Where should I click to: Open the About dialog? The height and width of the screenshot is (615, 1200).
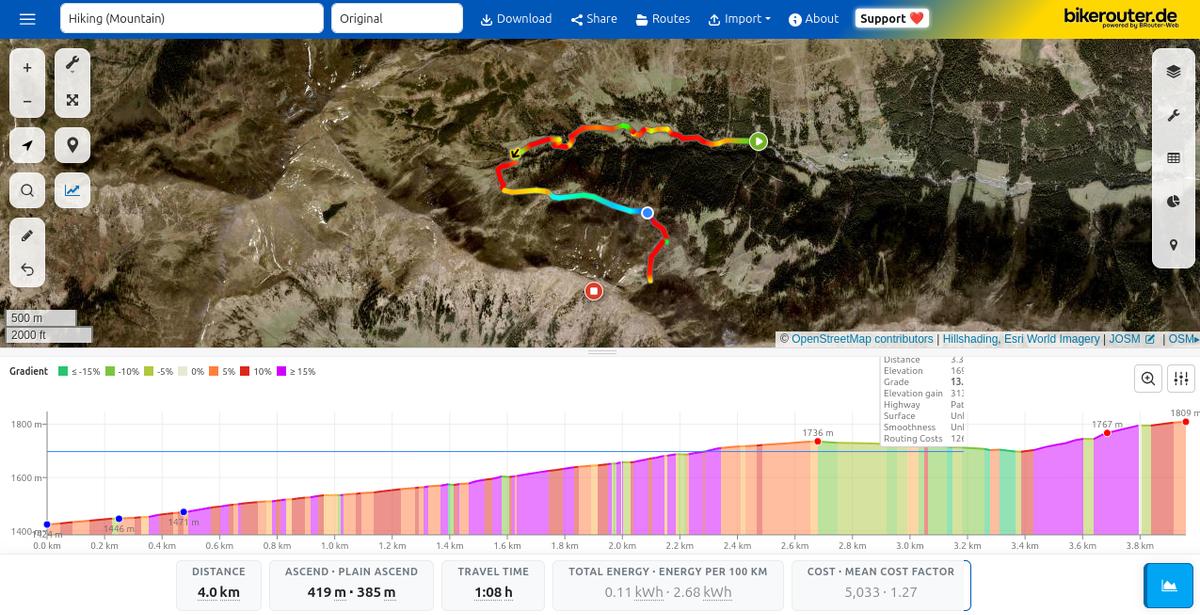click(814, 19)
